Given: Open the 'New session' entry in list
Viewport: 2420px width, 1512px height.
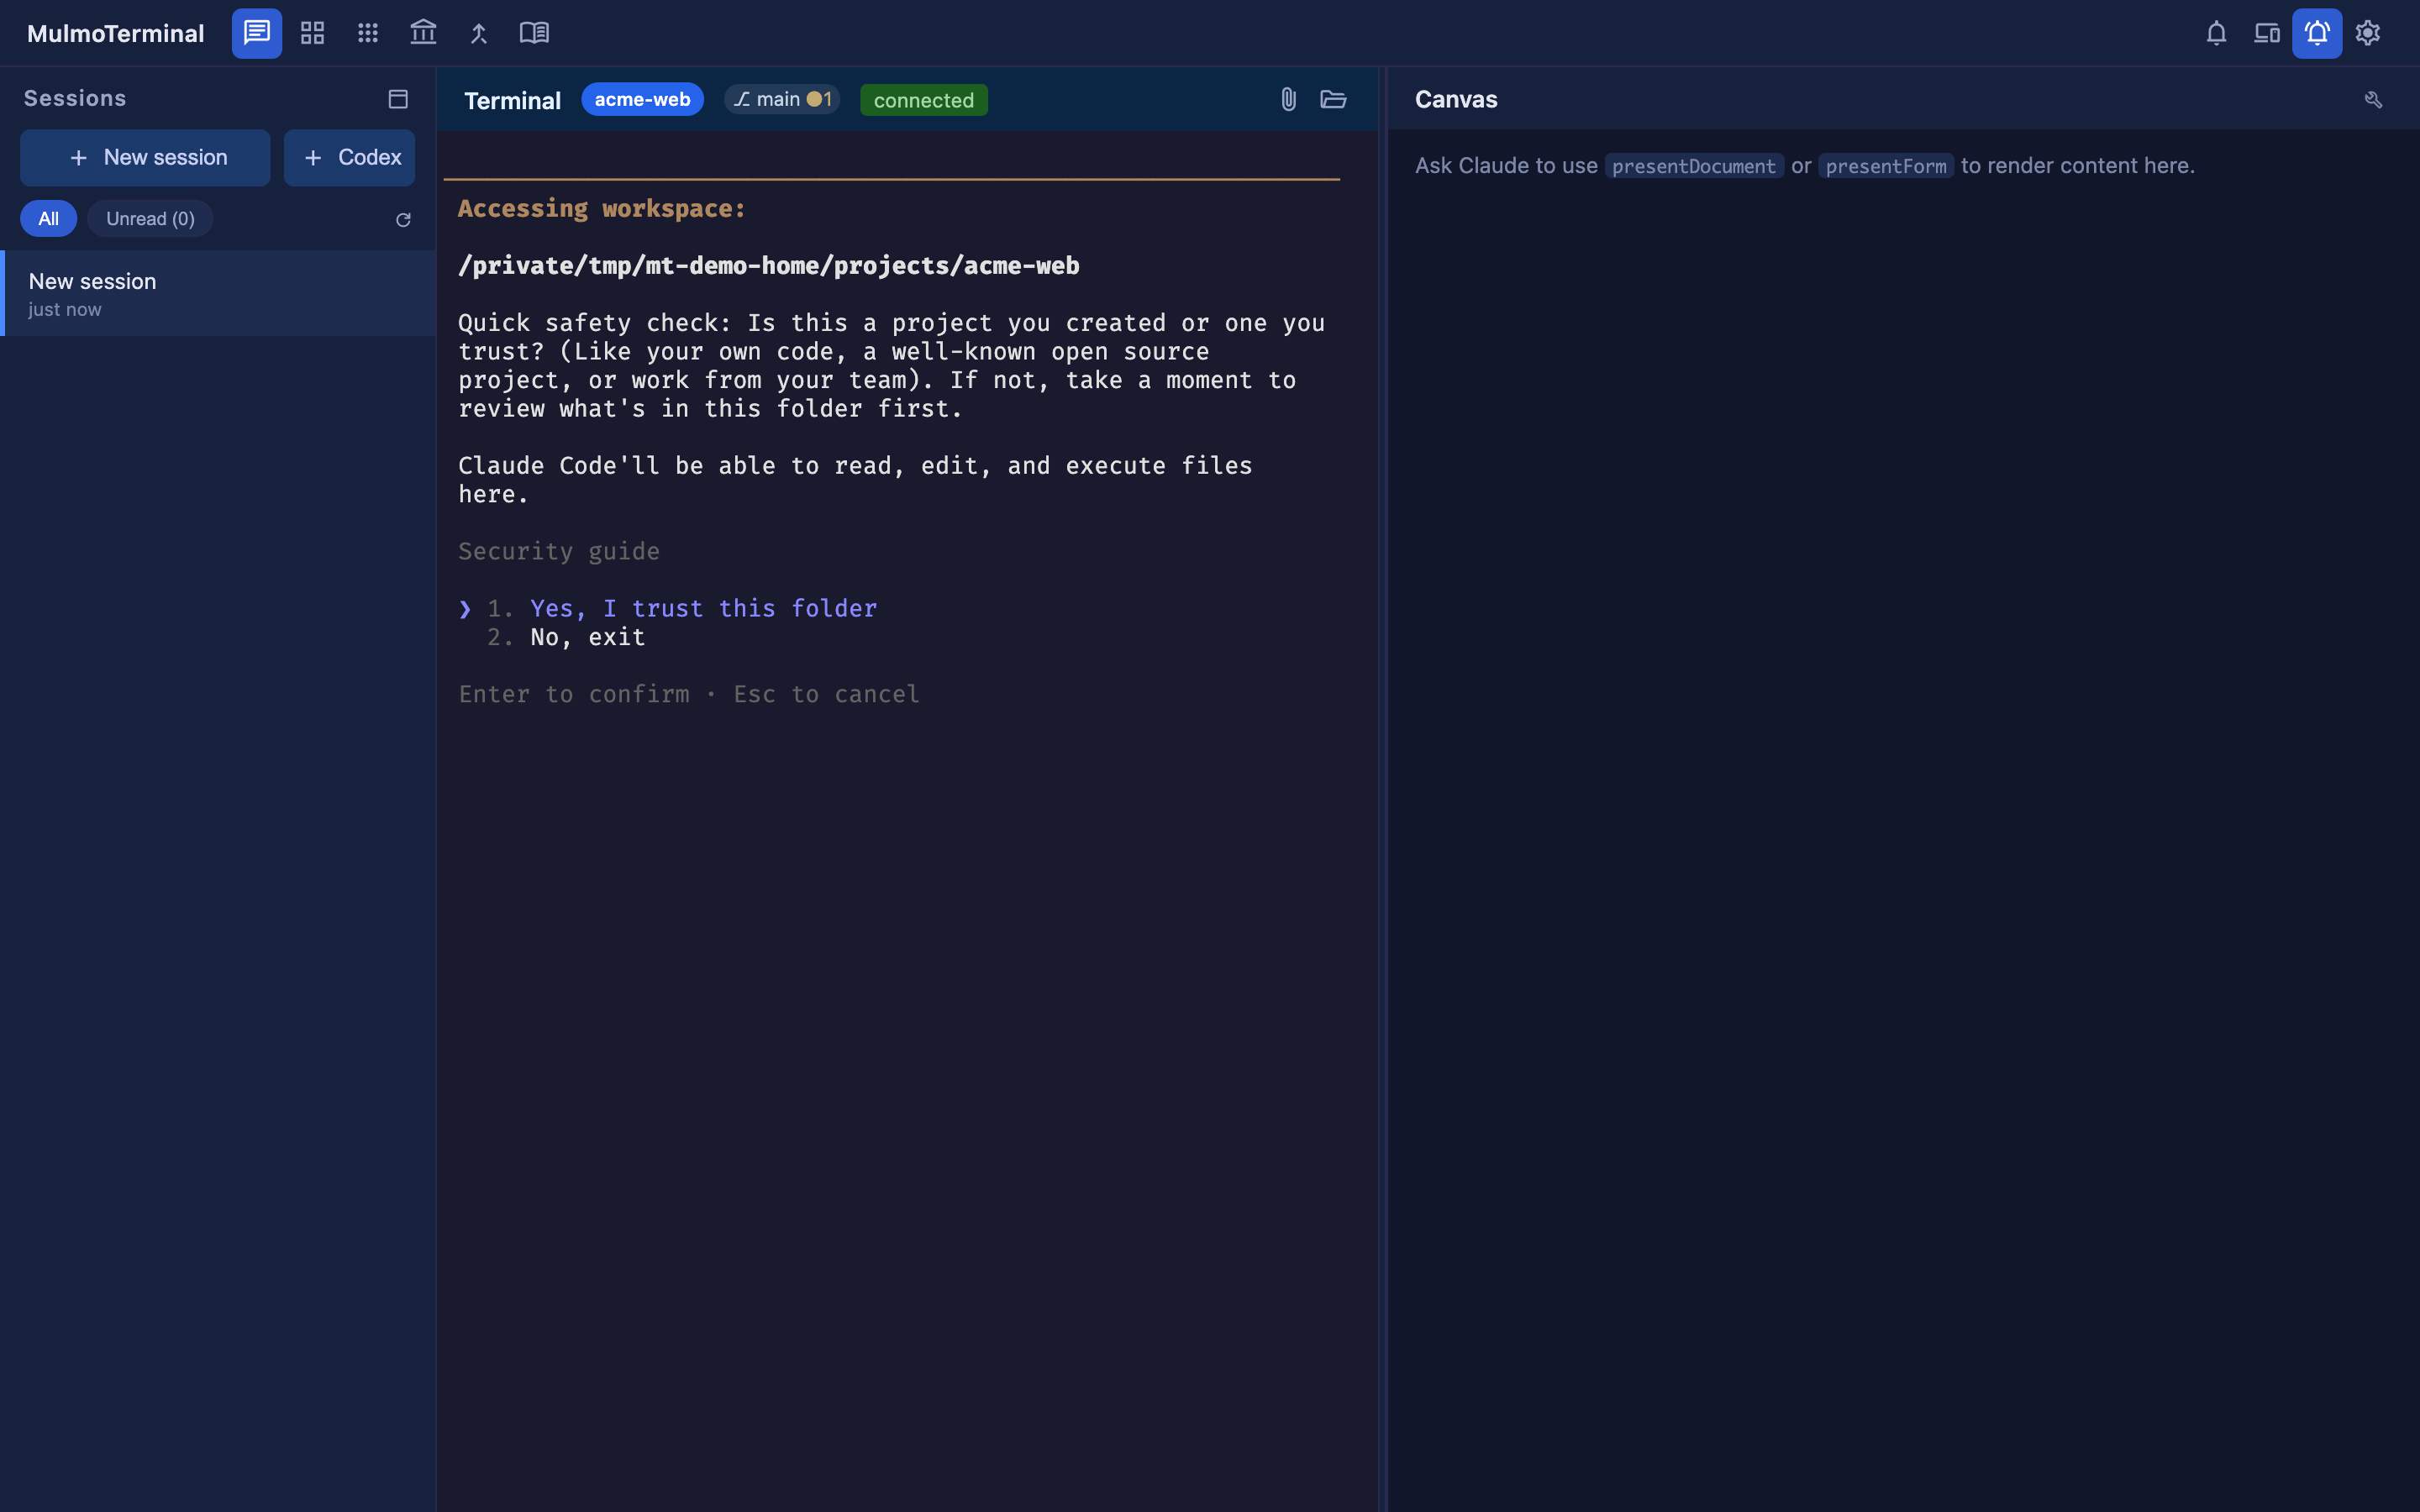Looking at the screenshot, I should 218,293.
